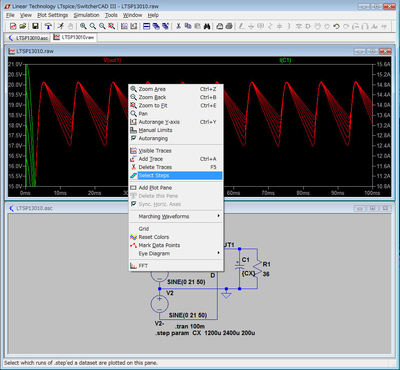400x370 pixels.
Task: Choose Add Trace menu entry
Action: click(x=176, y=159)
